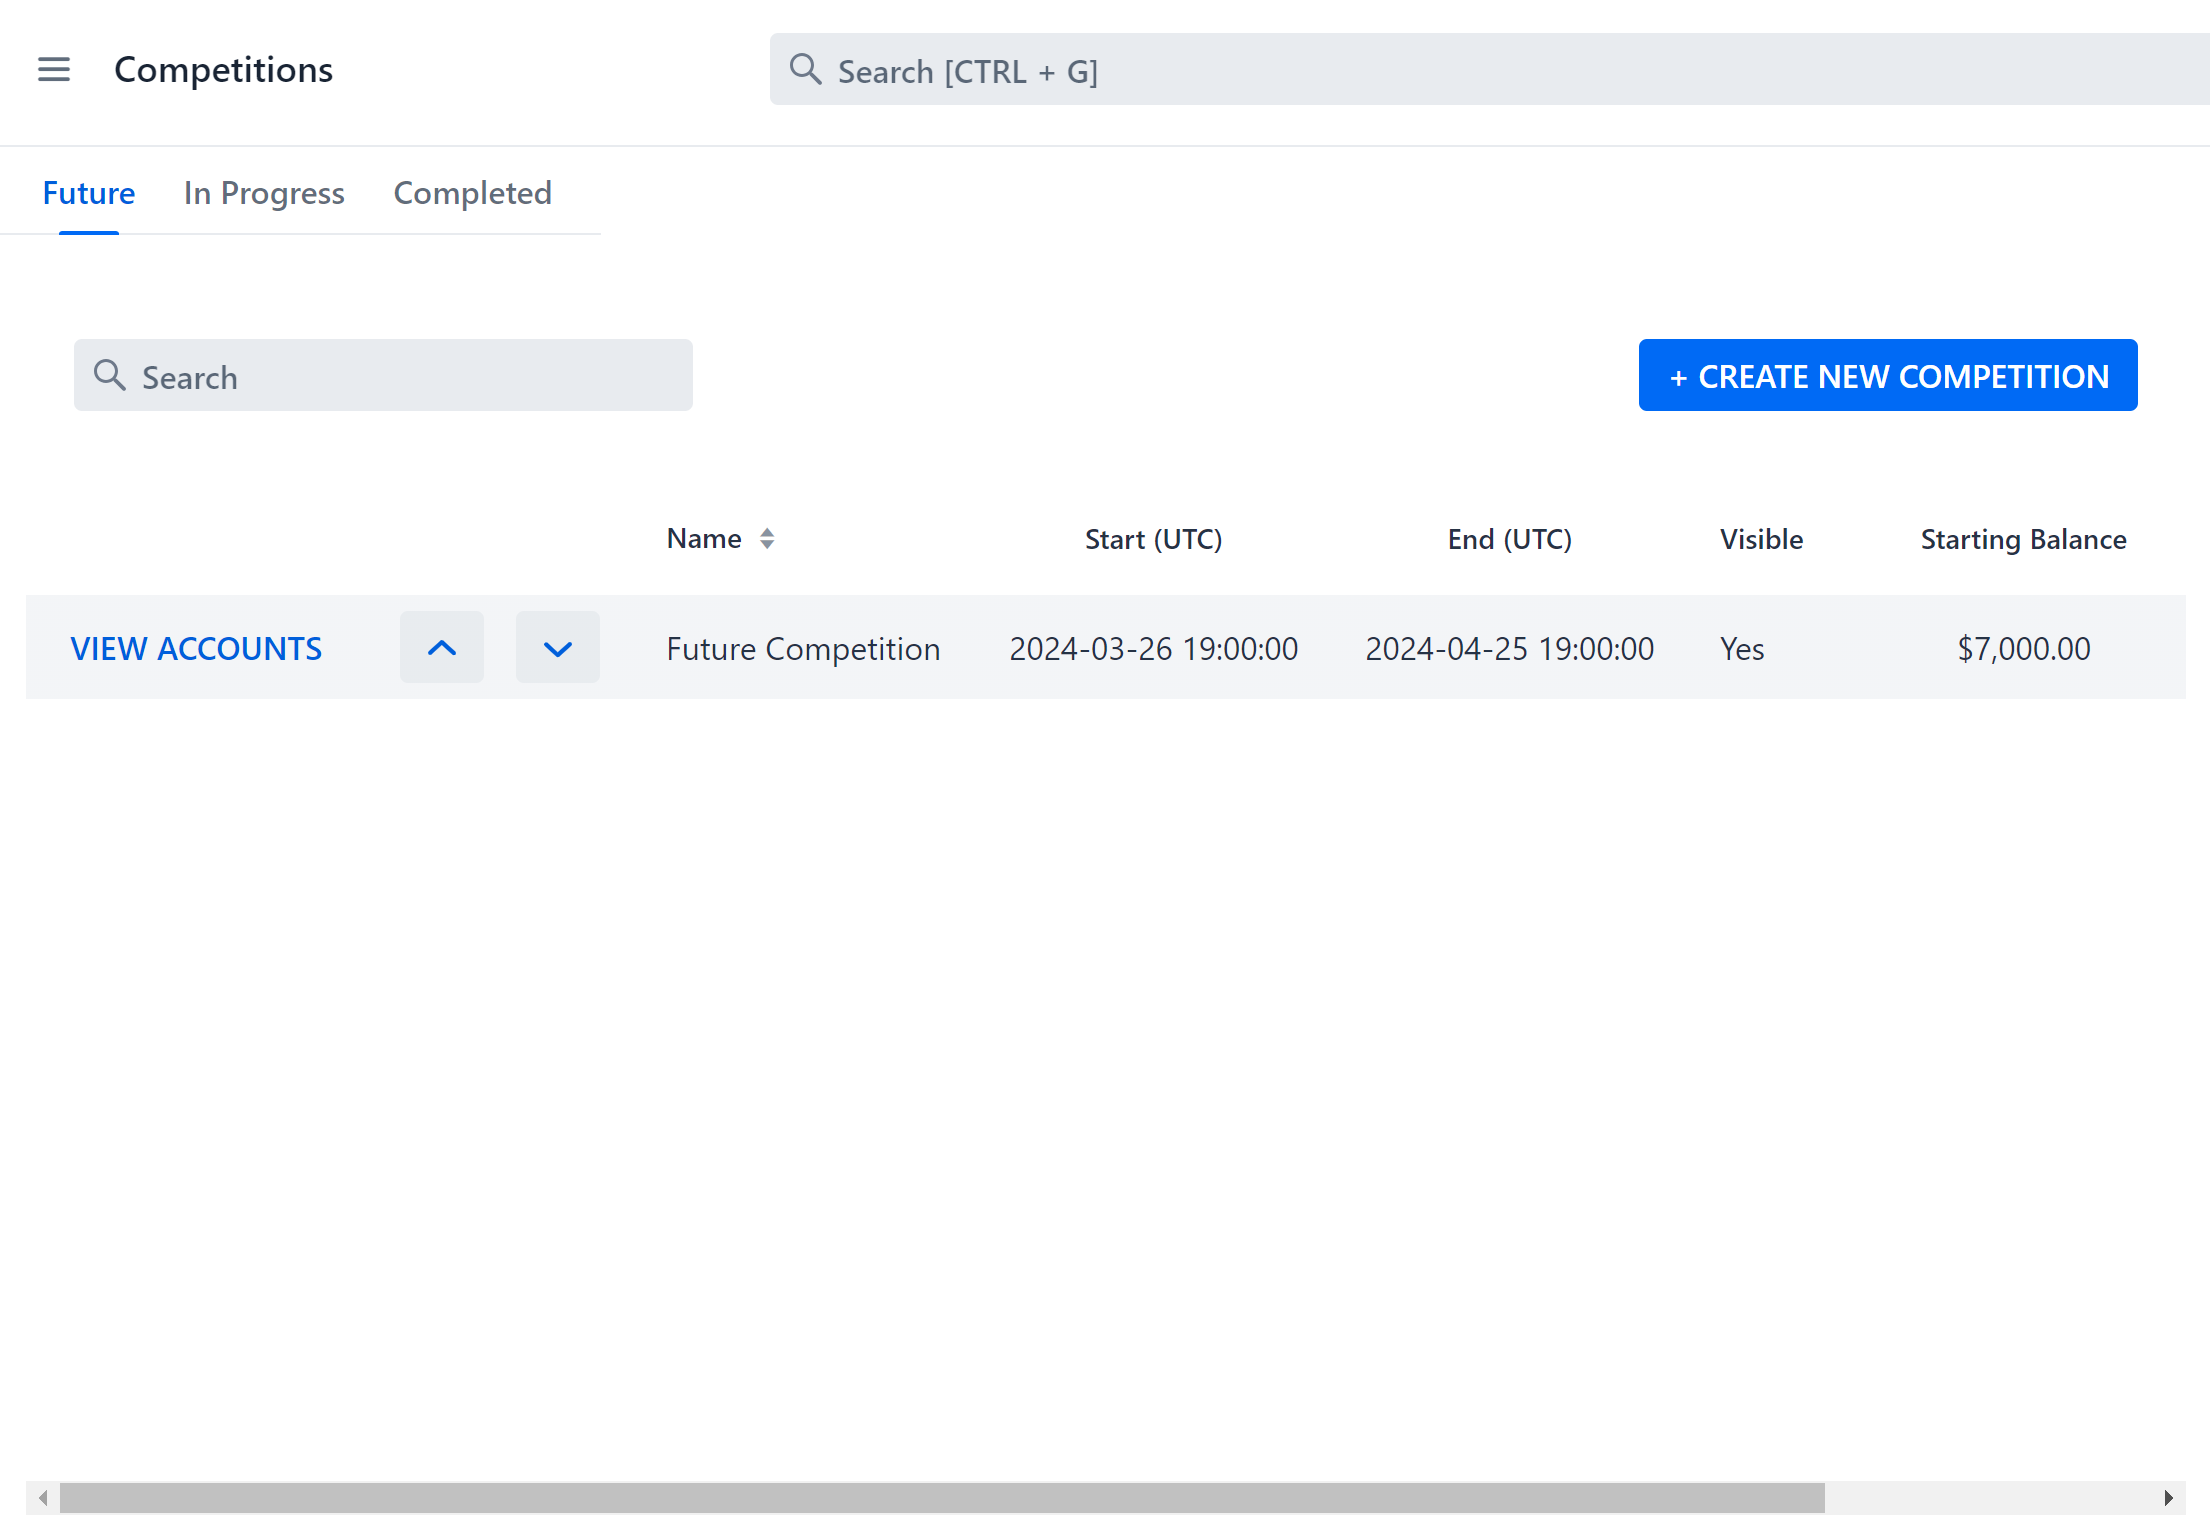The image size is (2210, 1536).
Task: Click the horizontal scrollbar thumb
Action: (940, 1497)
